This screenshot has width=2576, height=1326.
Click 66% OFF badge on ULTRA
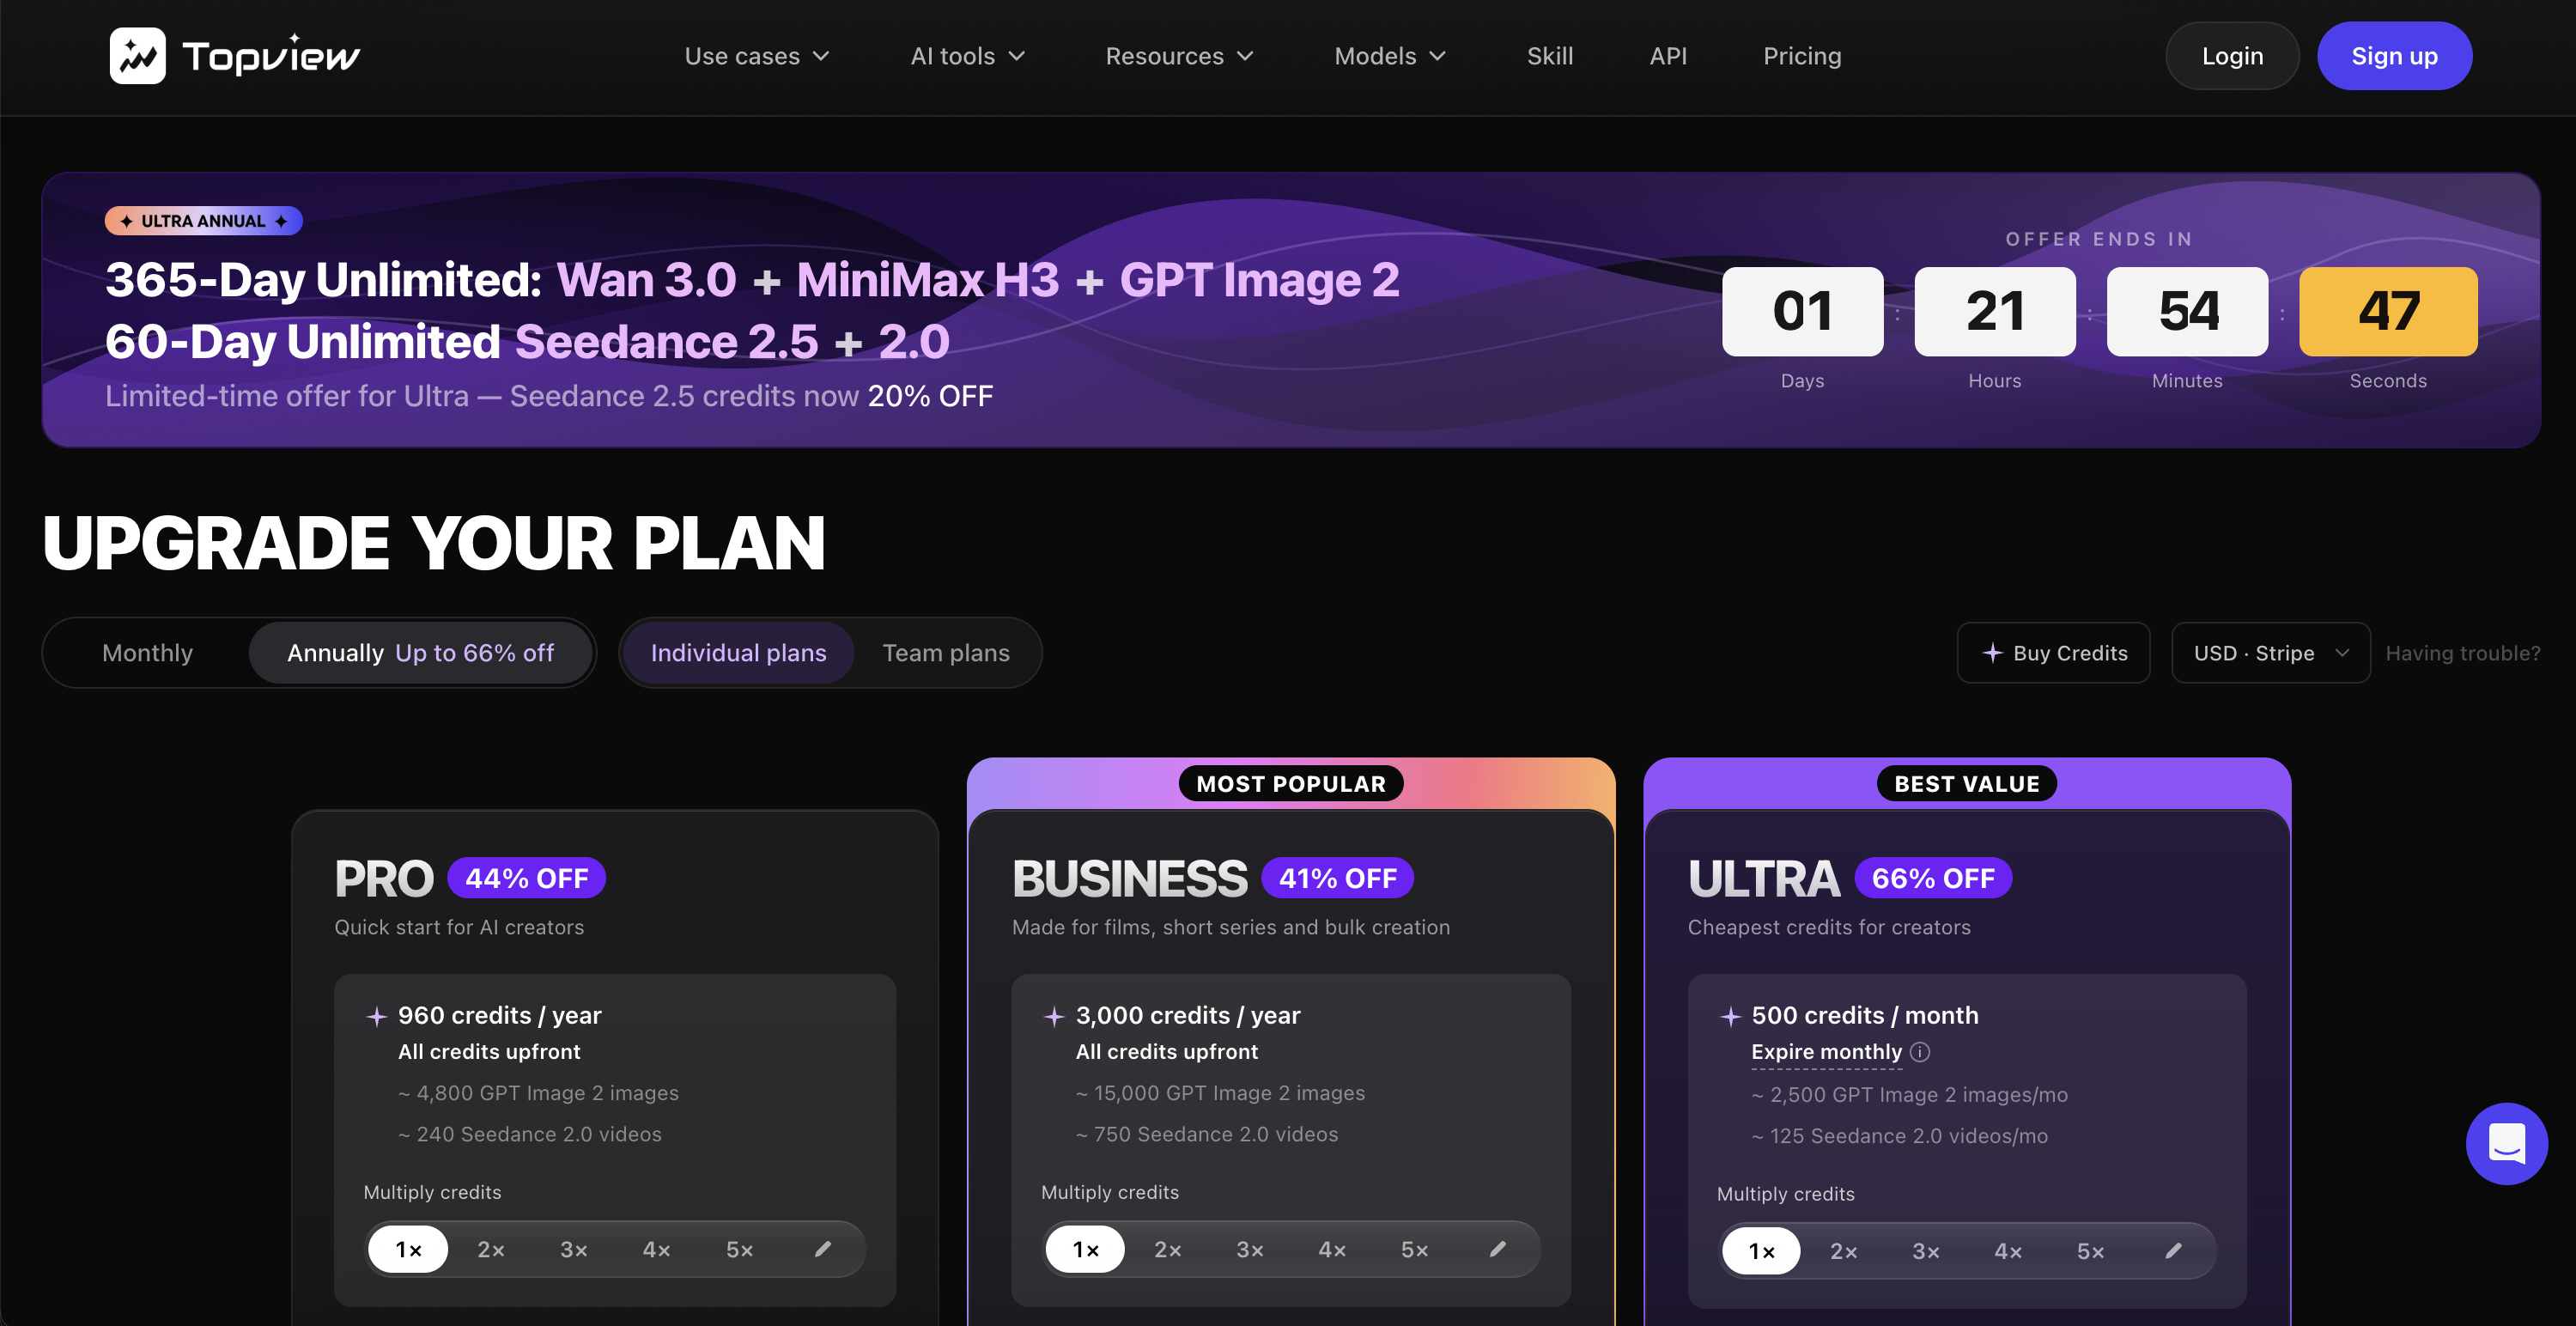[x=1933, y=878]
